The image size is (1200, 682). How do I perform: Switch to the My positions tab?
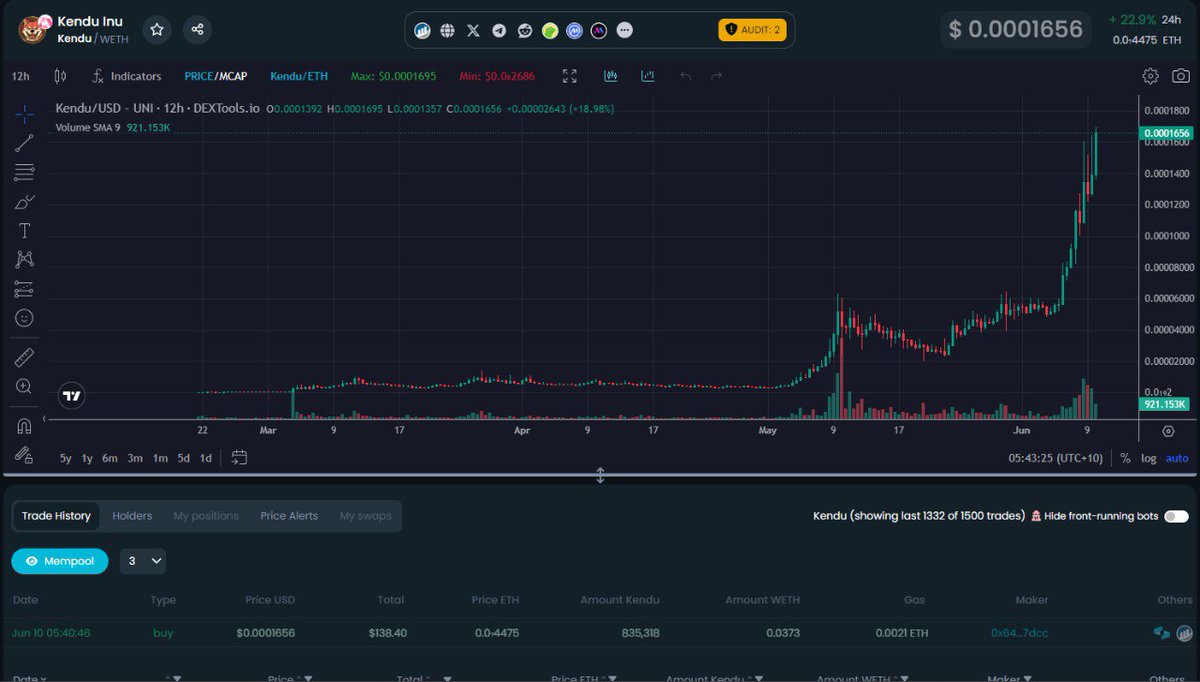(206, 516)
